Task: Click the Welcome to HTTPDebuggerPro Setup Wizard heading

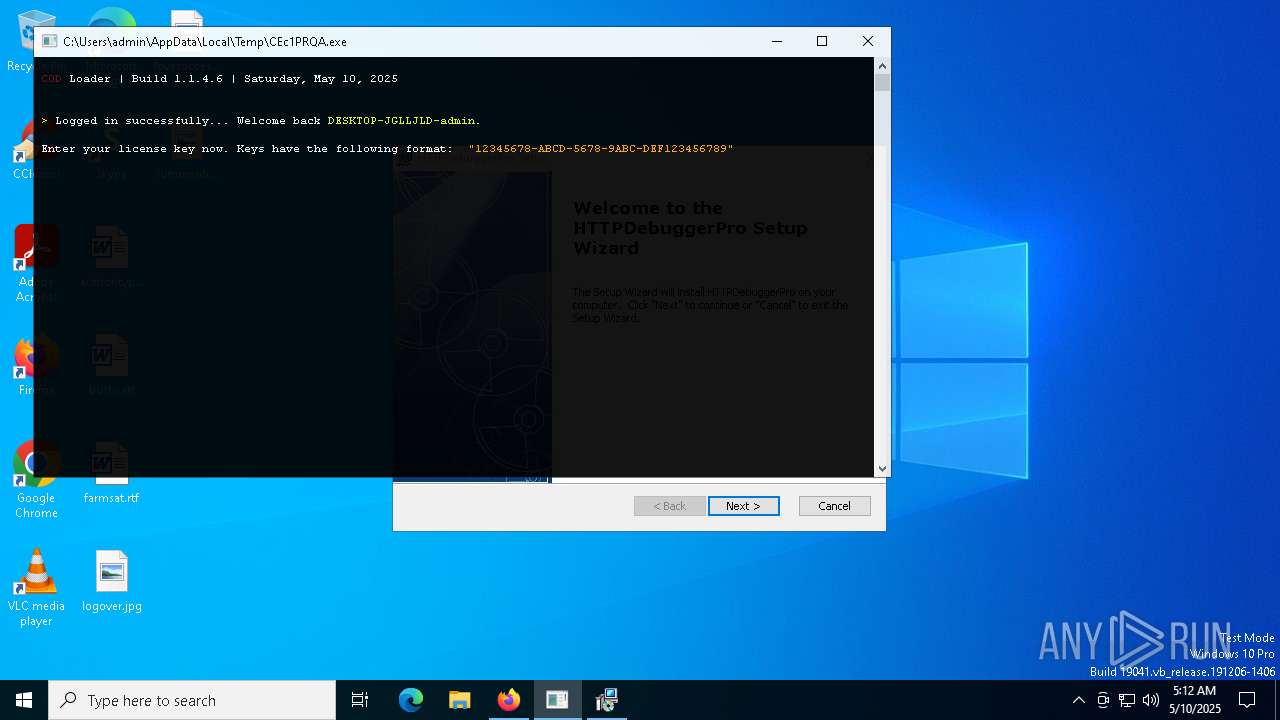Action: (x=690, y=228)
